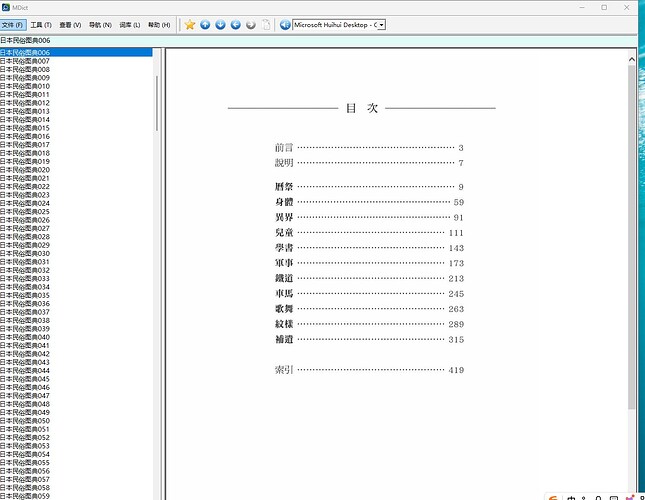Click the blue down arrow icon

(220, 25)
